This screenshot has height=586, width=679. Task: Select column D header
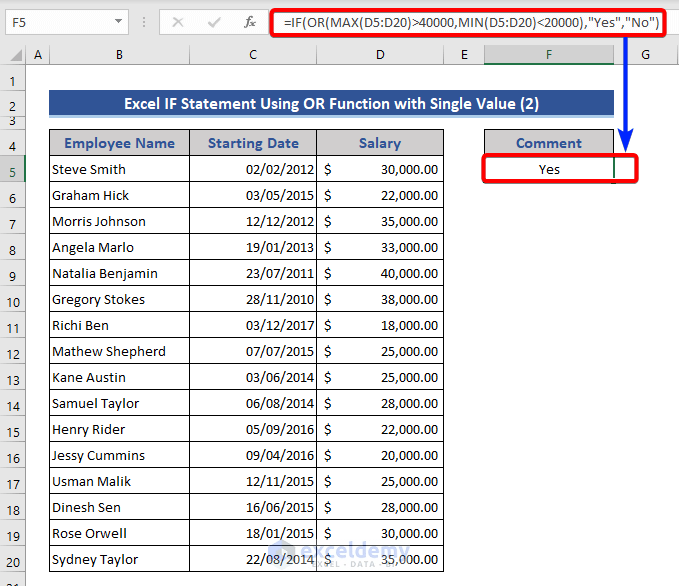point(380,55)
